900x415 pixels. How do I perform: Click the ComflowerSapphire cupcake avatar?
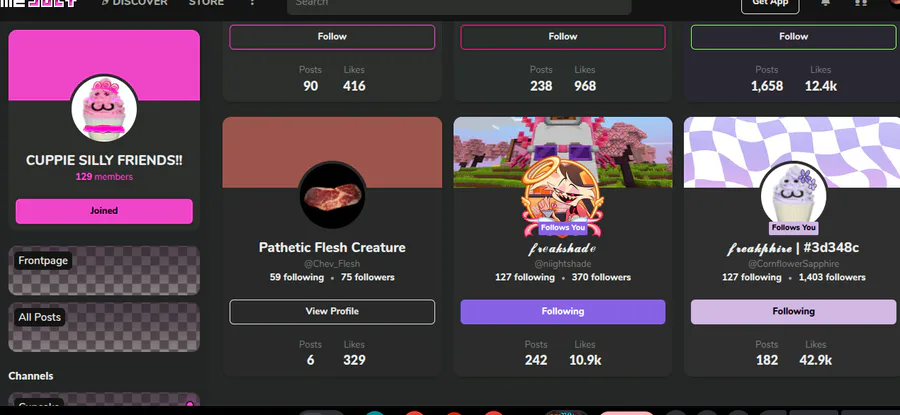tap(793, 194)
